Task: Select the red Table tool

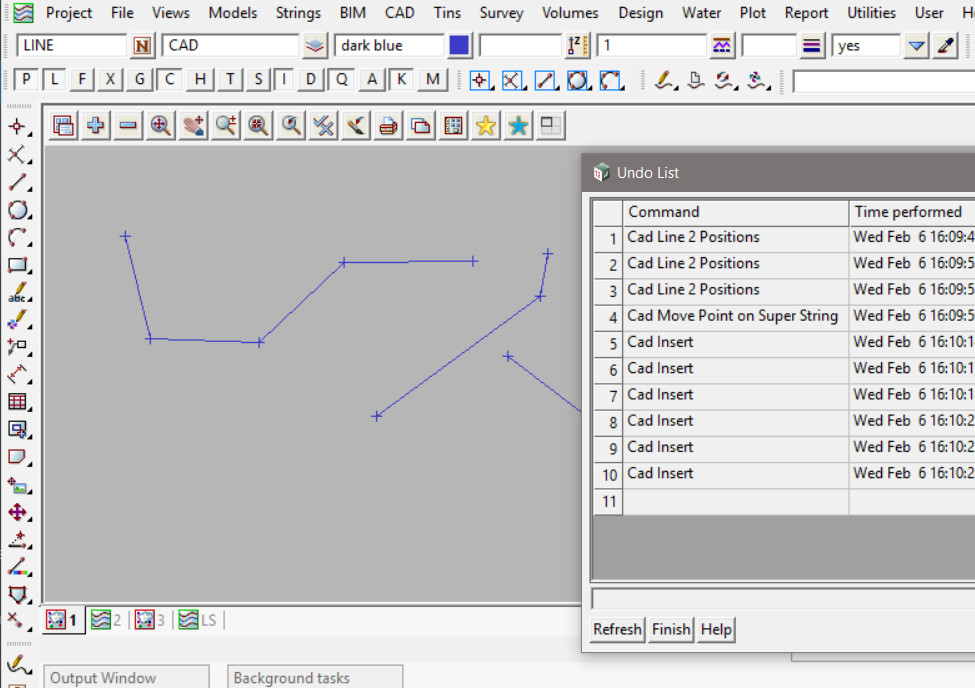Action: [17, 402]
